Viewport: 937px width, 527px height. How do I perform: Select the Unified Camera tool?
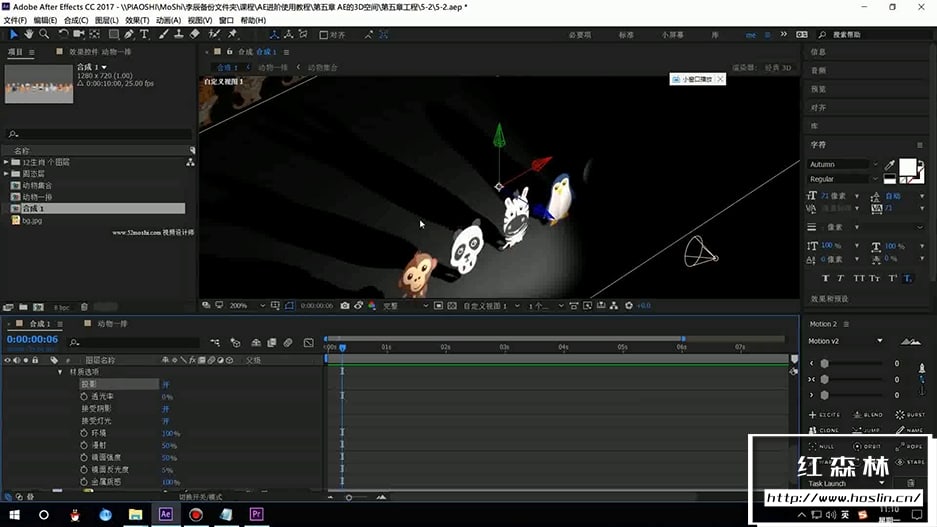(78, 35)
